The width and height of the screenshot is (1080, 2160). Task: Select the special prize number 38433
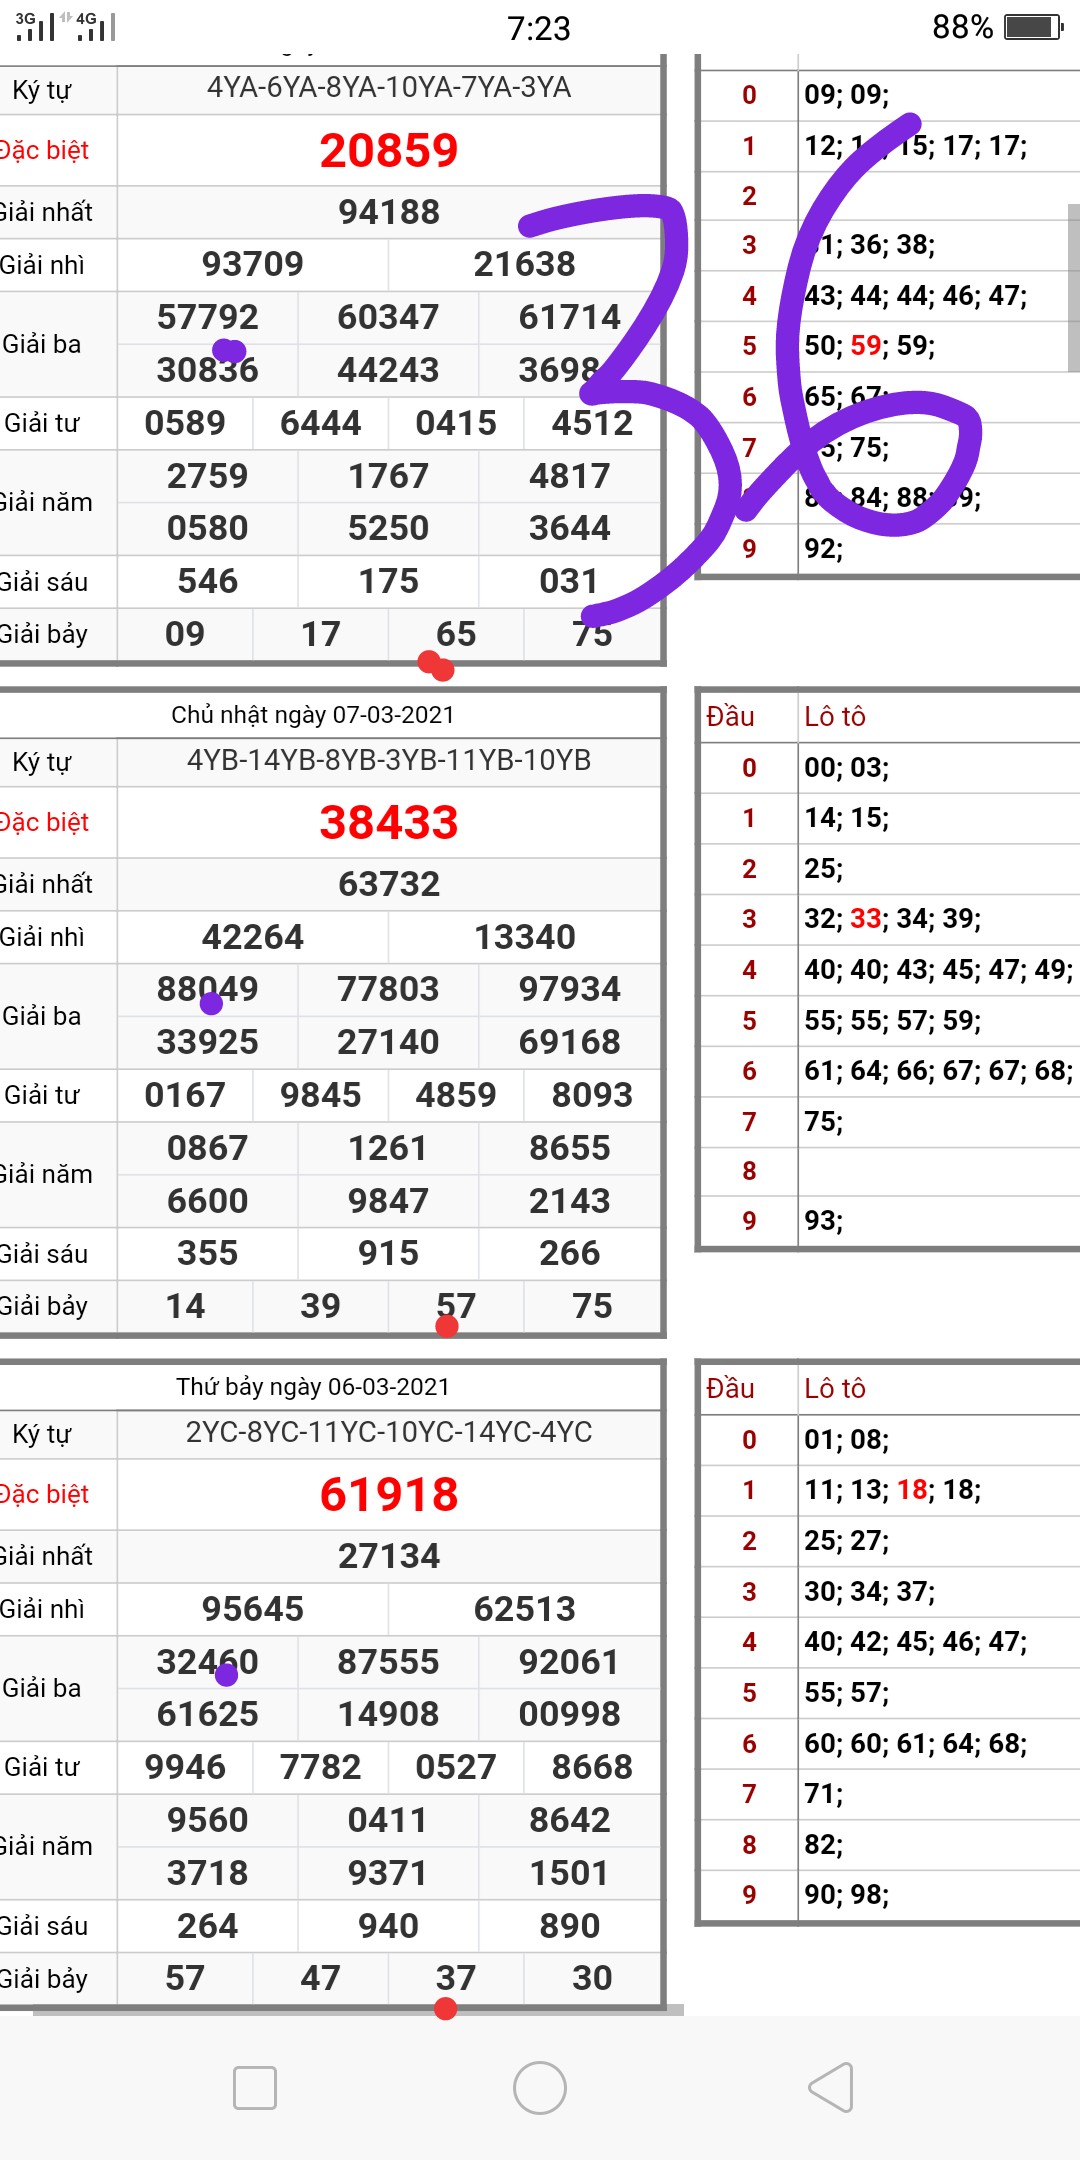click(x=388, y=823)
